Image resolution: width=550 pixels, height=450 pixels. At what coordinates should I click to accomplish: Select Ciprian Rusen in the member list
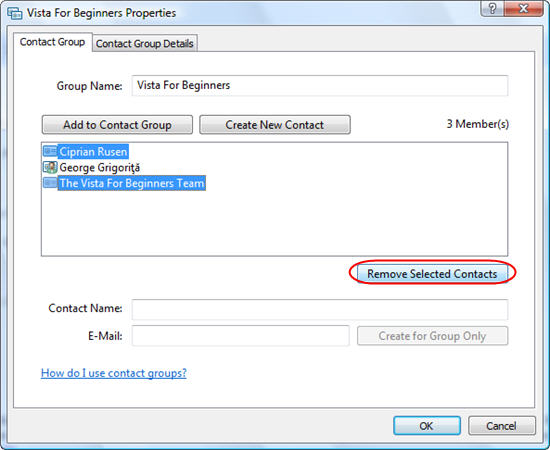pyautogui.click(x=93, y=152)
